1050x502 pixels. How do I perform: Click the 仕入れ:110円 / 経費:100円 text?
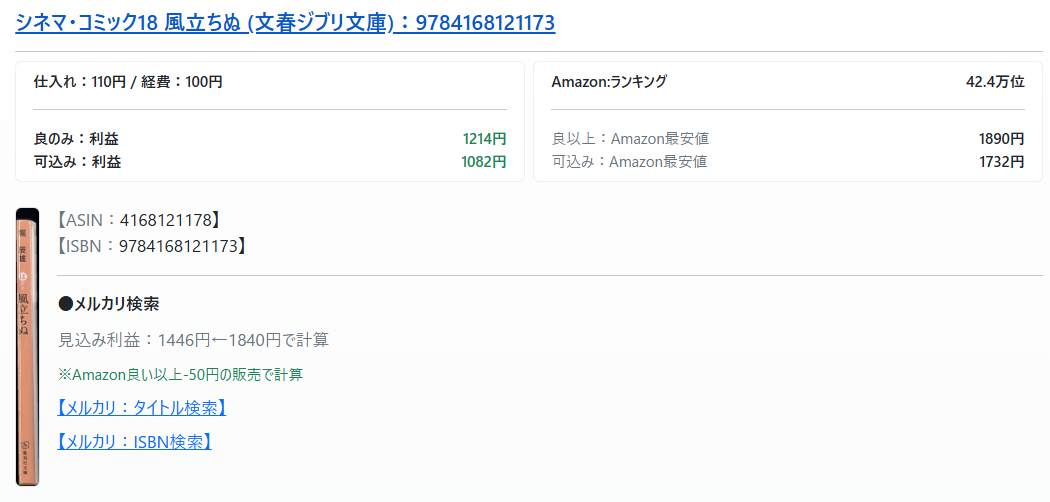coord(128,82)
